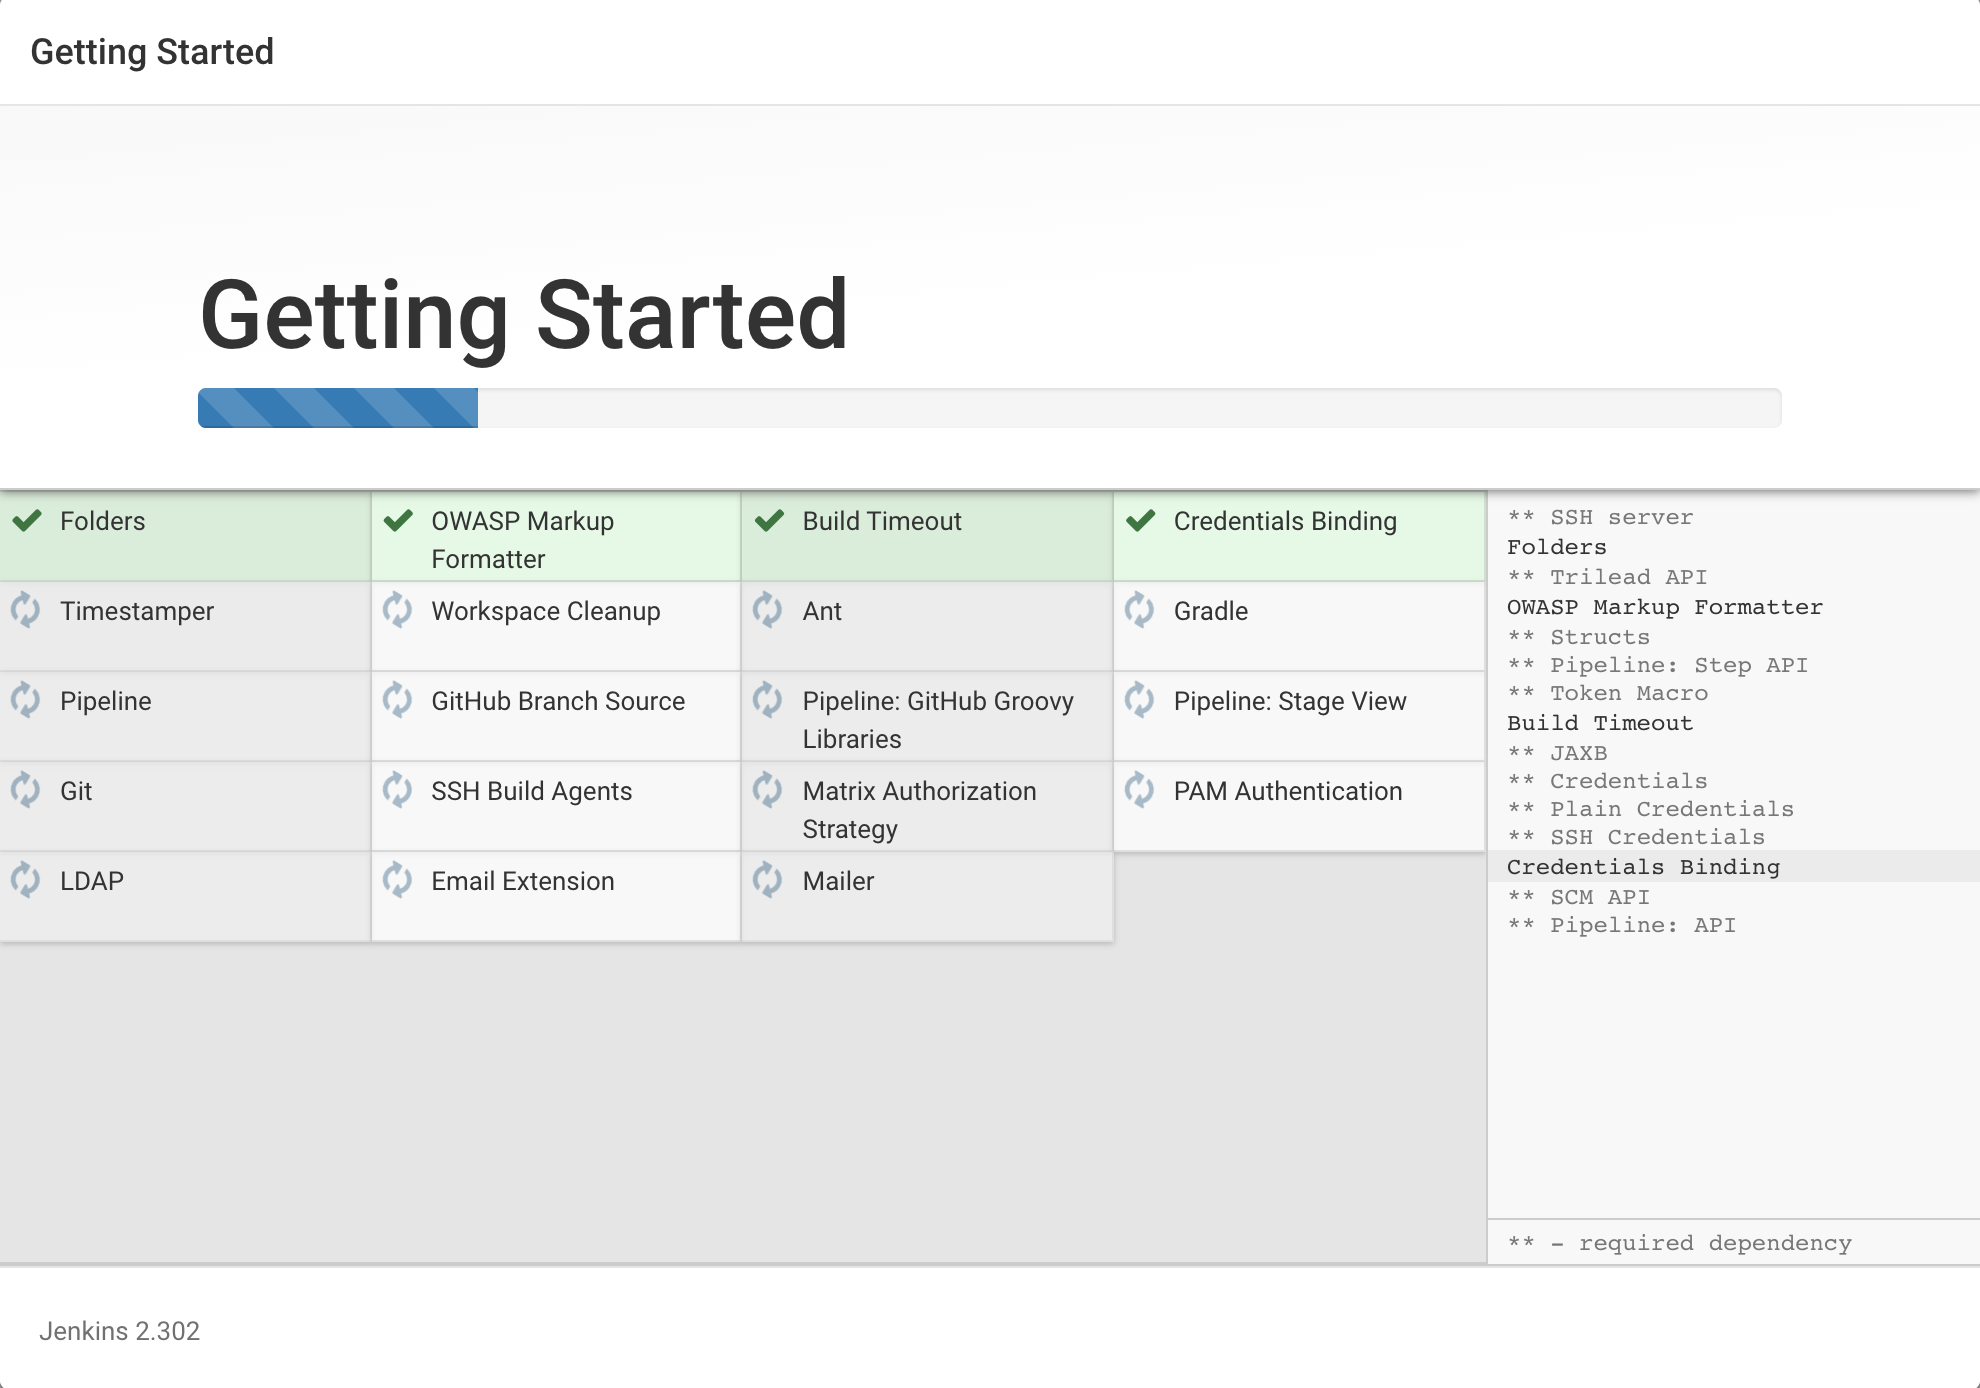
Task: Click the checkmark next to Credentials Binding
Action: [x=1140, y=520]
